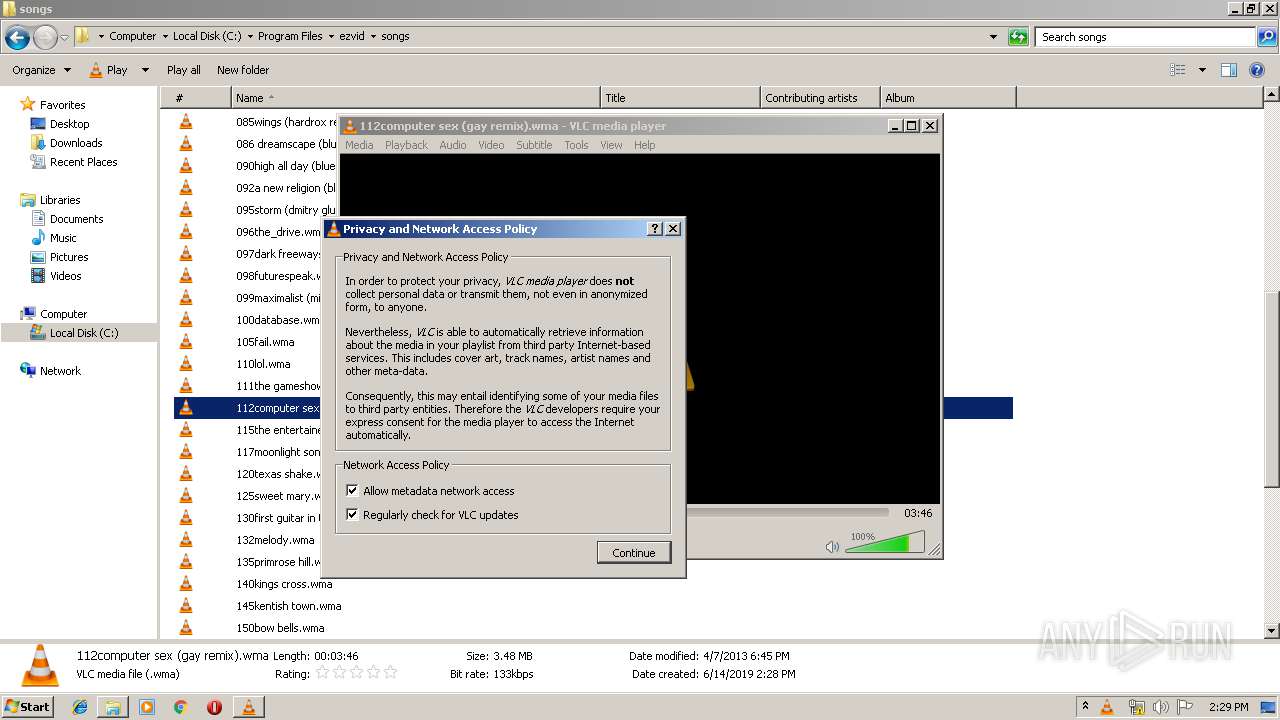Open Chrome from the taskbar
The image size is (1280, 720).
[x=180, y=707]
